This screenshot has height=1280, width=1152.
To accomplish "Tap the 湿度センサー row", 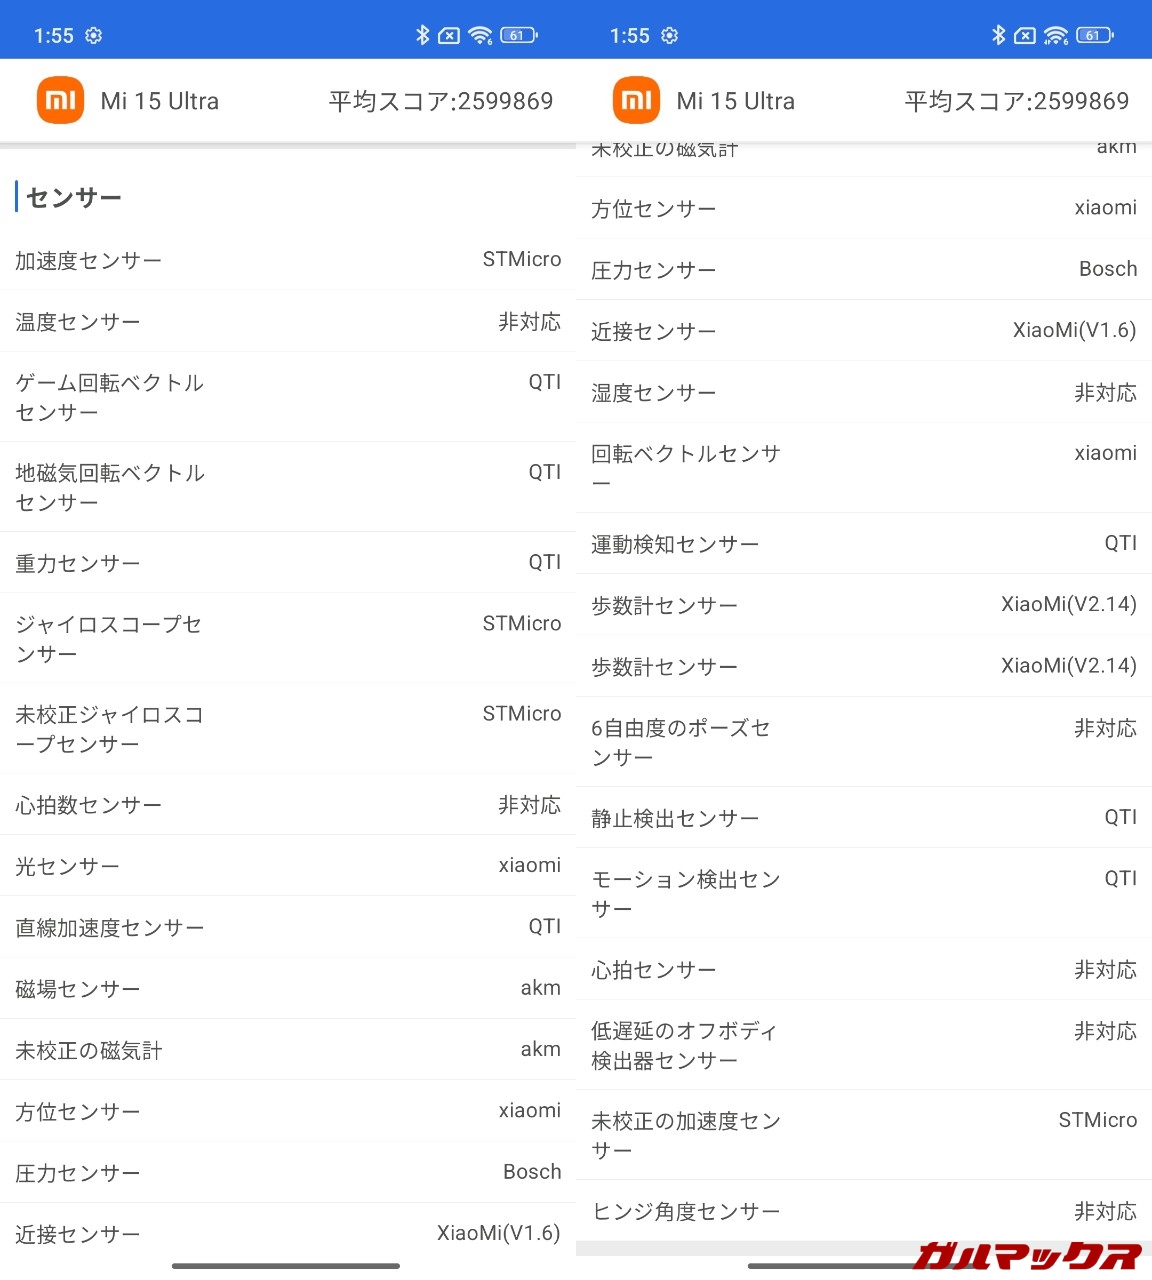I will (x=864, y=393).
